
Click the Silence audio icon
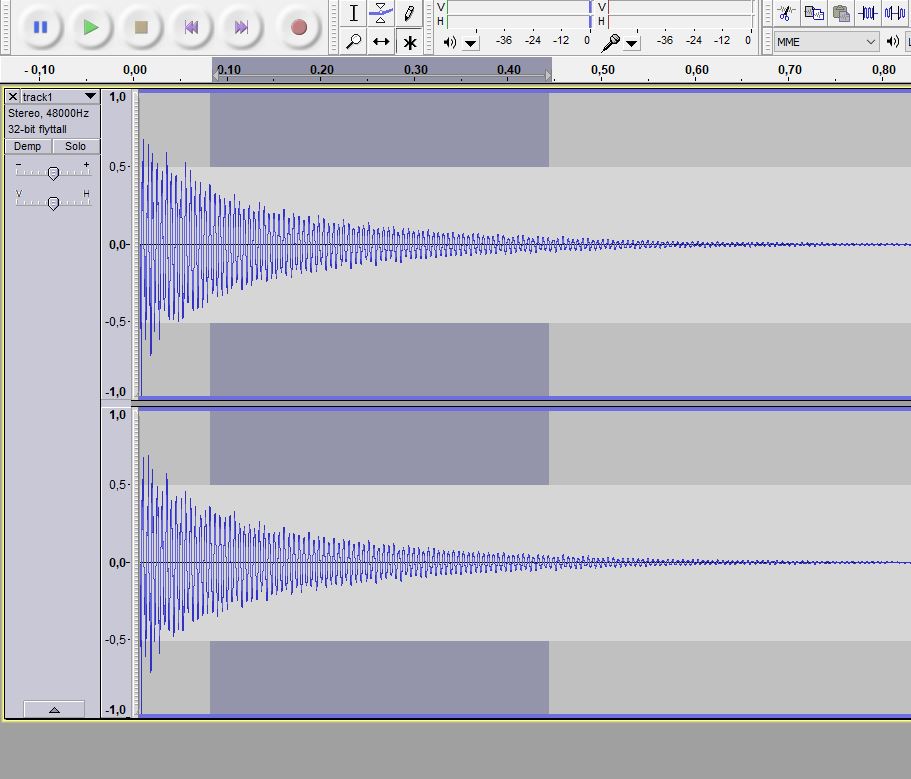[x=895, y=13]
